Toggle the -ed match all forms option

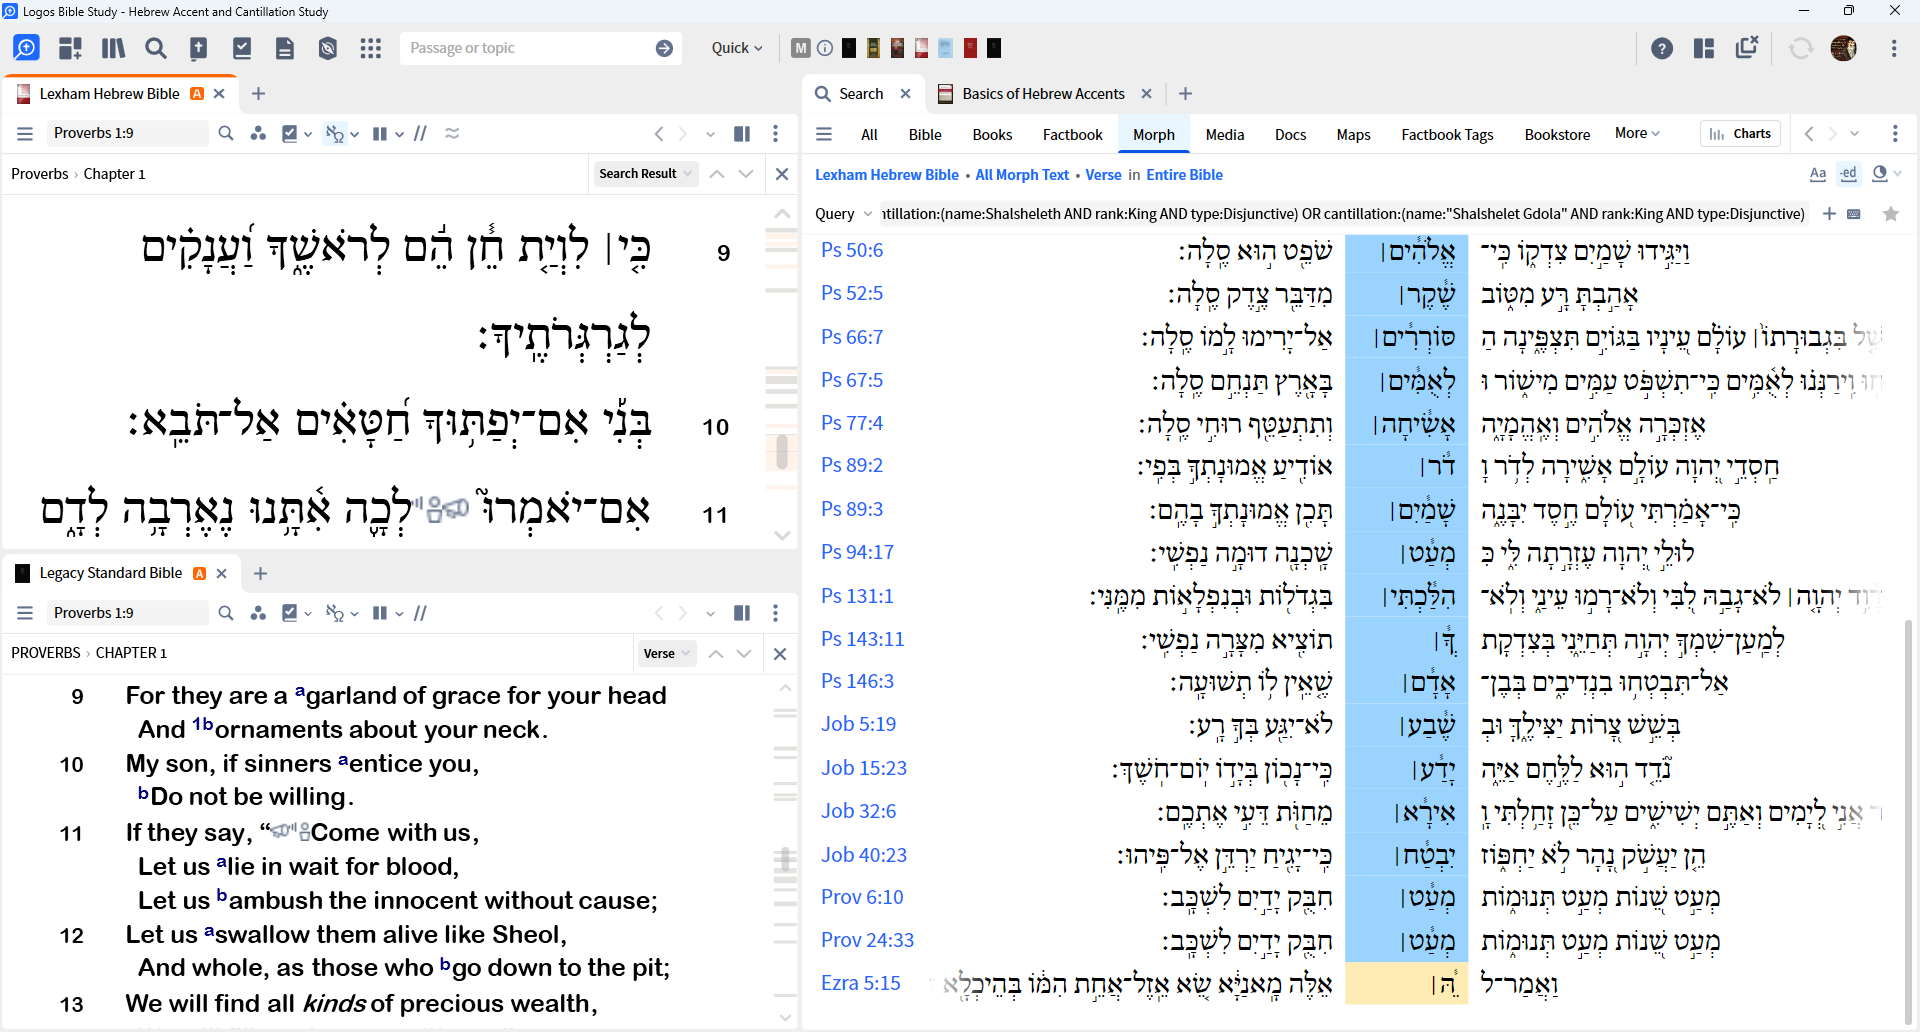[x=1848, y=174]
